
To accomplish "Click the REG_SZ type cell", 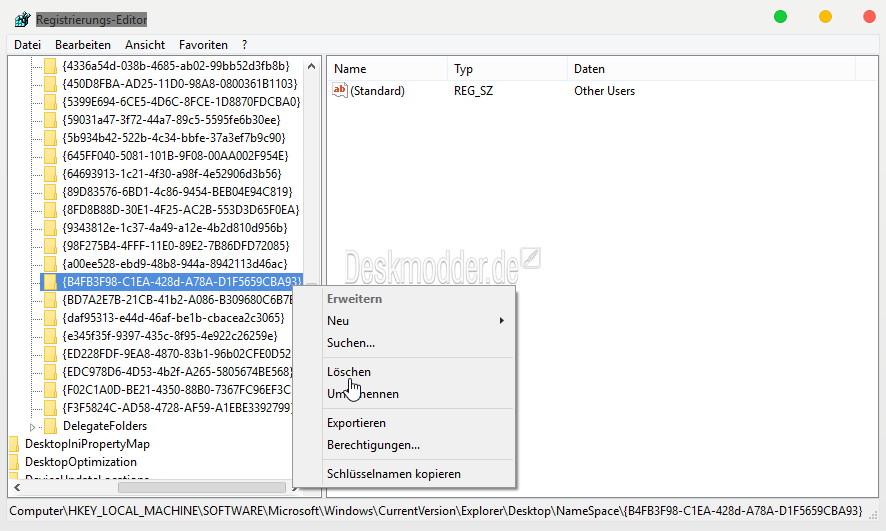I will pyautogui.click(x=474, y=91).
